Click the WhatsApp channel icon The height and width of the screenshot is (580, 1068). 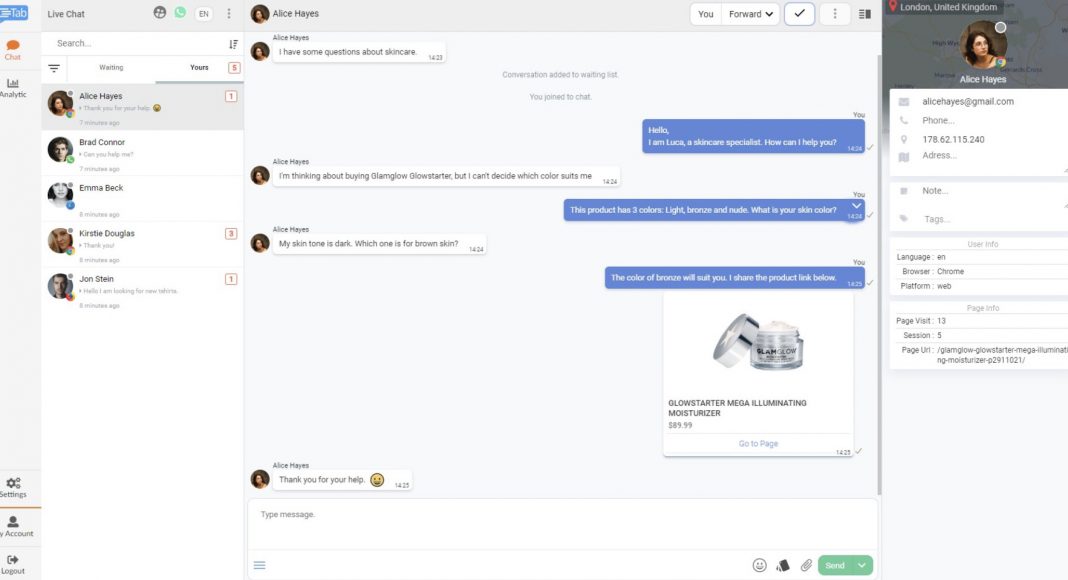click(x=180, y=13)
